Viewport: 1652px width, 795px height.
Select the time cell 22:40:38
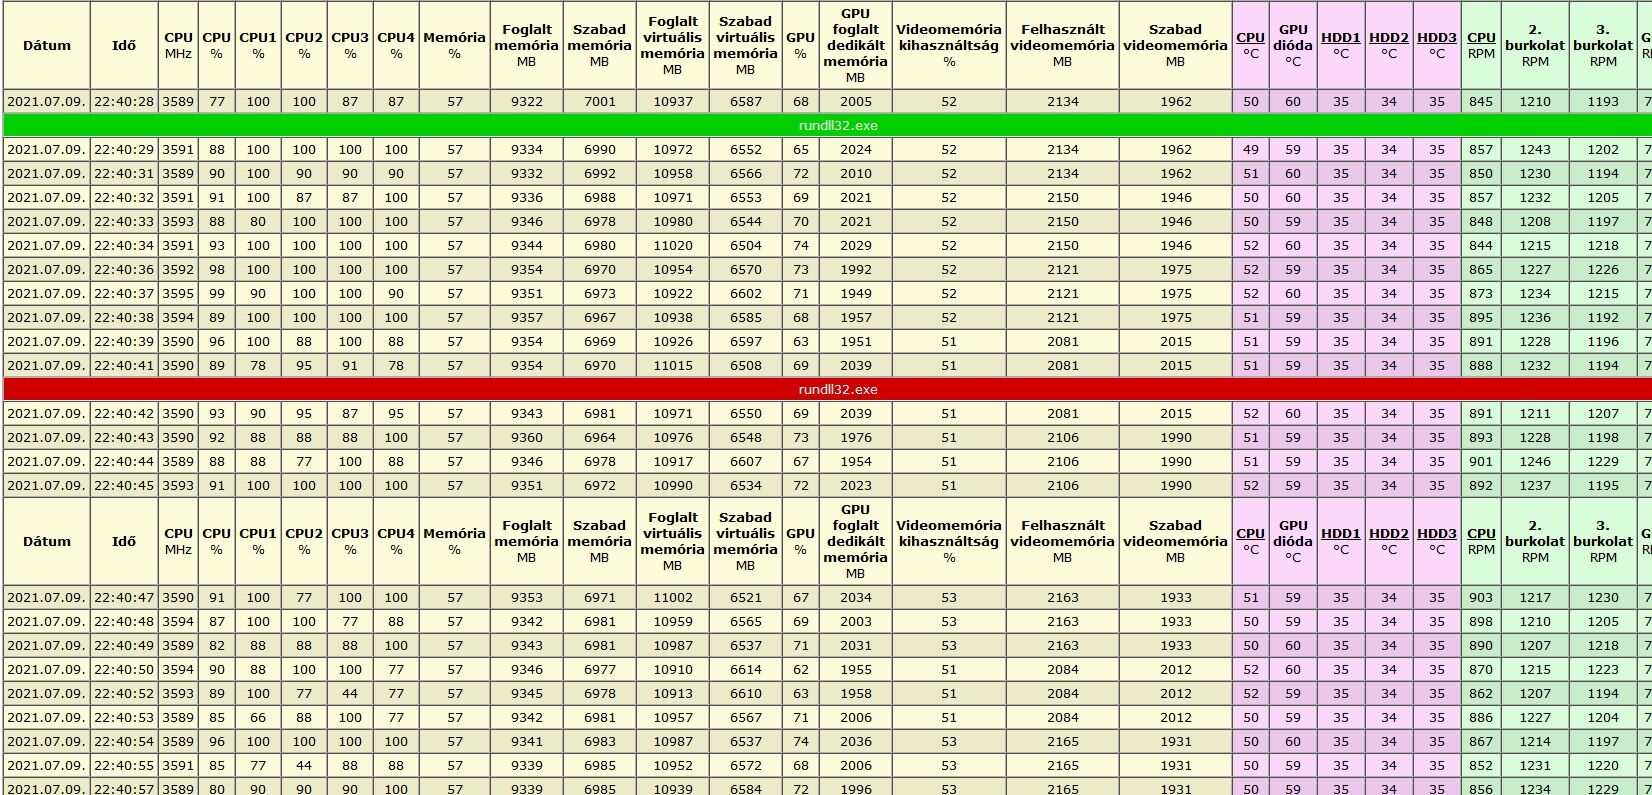tap(124, 318)
